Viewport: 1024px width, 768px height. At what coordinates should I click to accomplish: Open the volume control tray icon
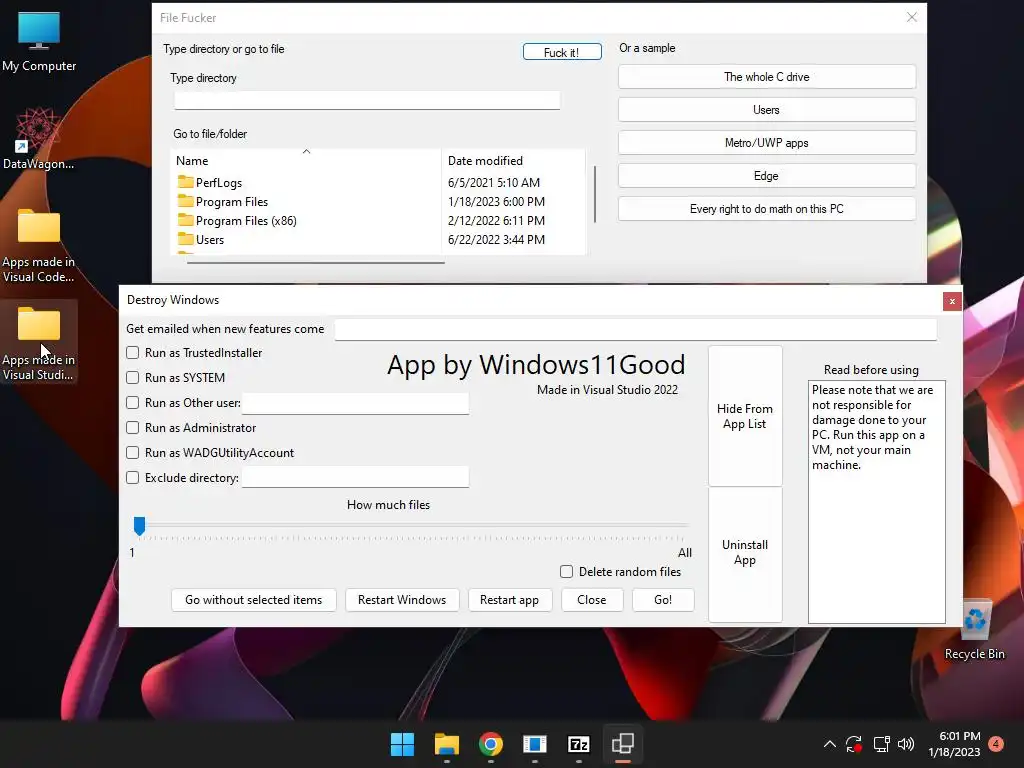pyautogui.click(x=906, y=744)
